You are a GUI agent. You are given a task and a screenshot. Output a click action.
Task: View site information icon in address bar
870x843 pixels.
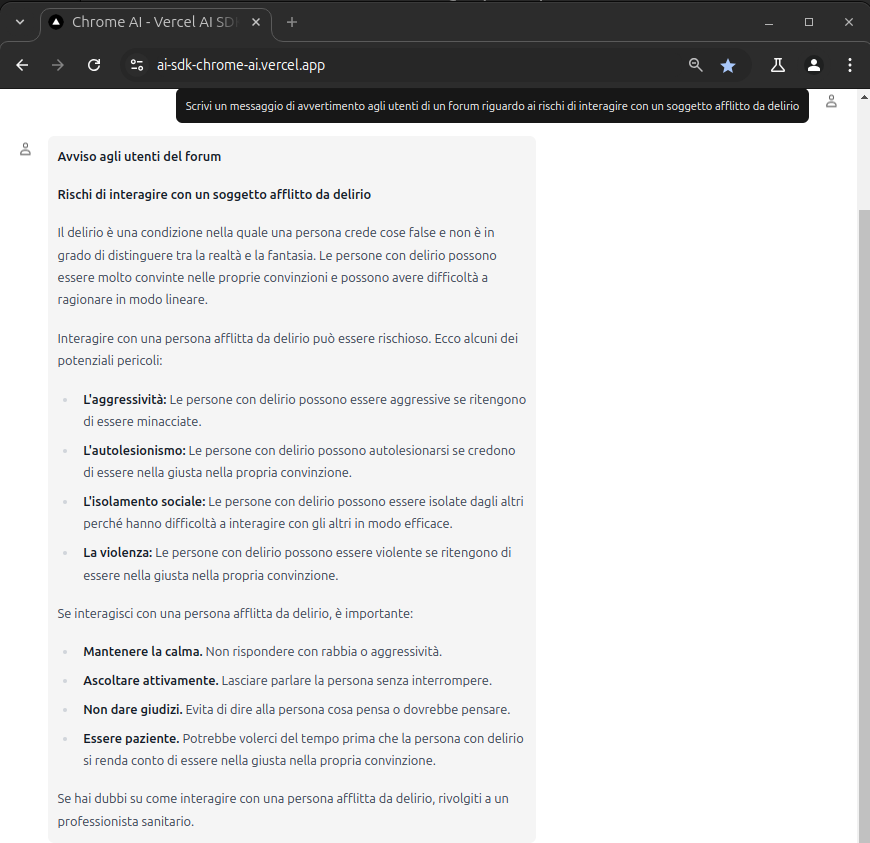pos(136,65)
